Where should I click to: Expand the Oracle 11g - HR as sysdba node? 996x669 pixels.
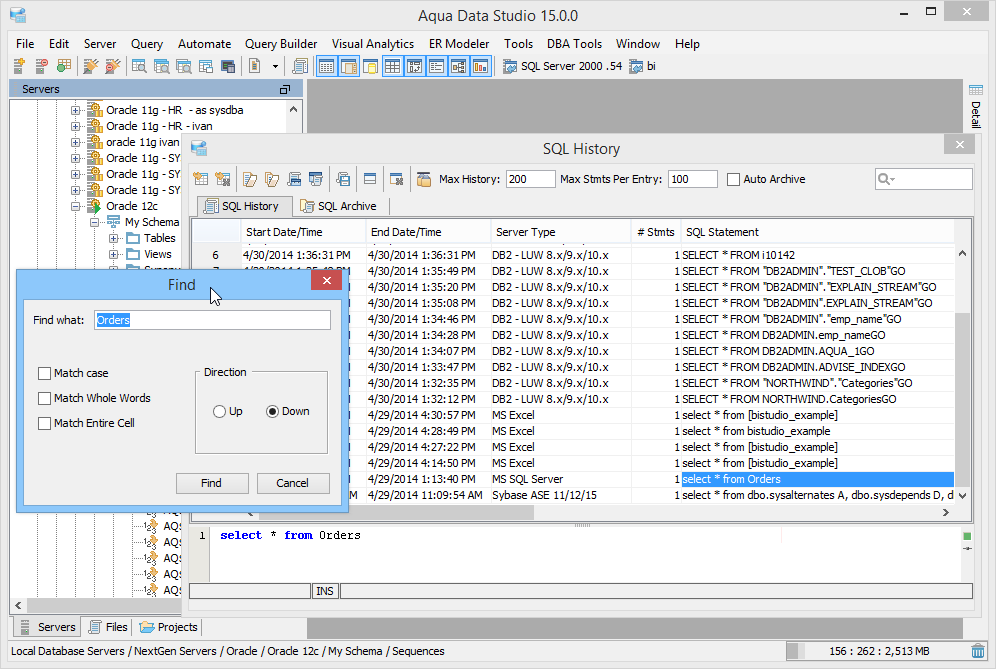76,110
